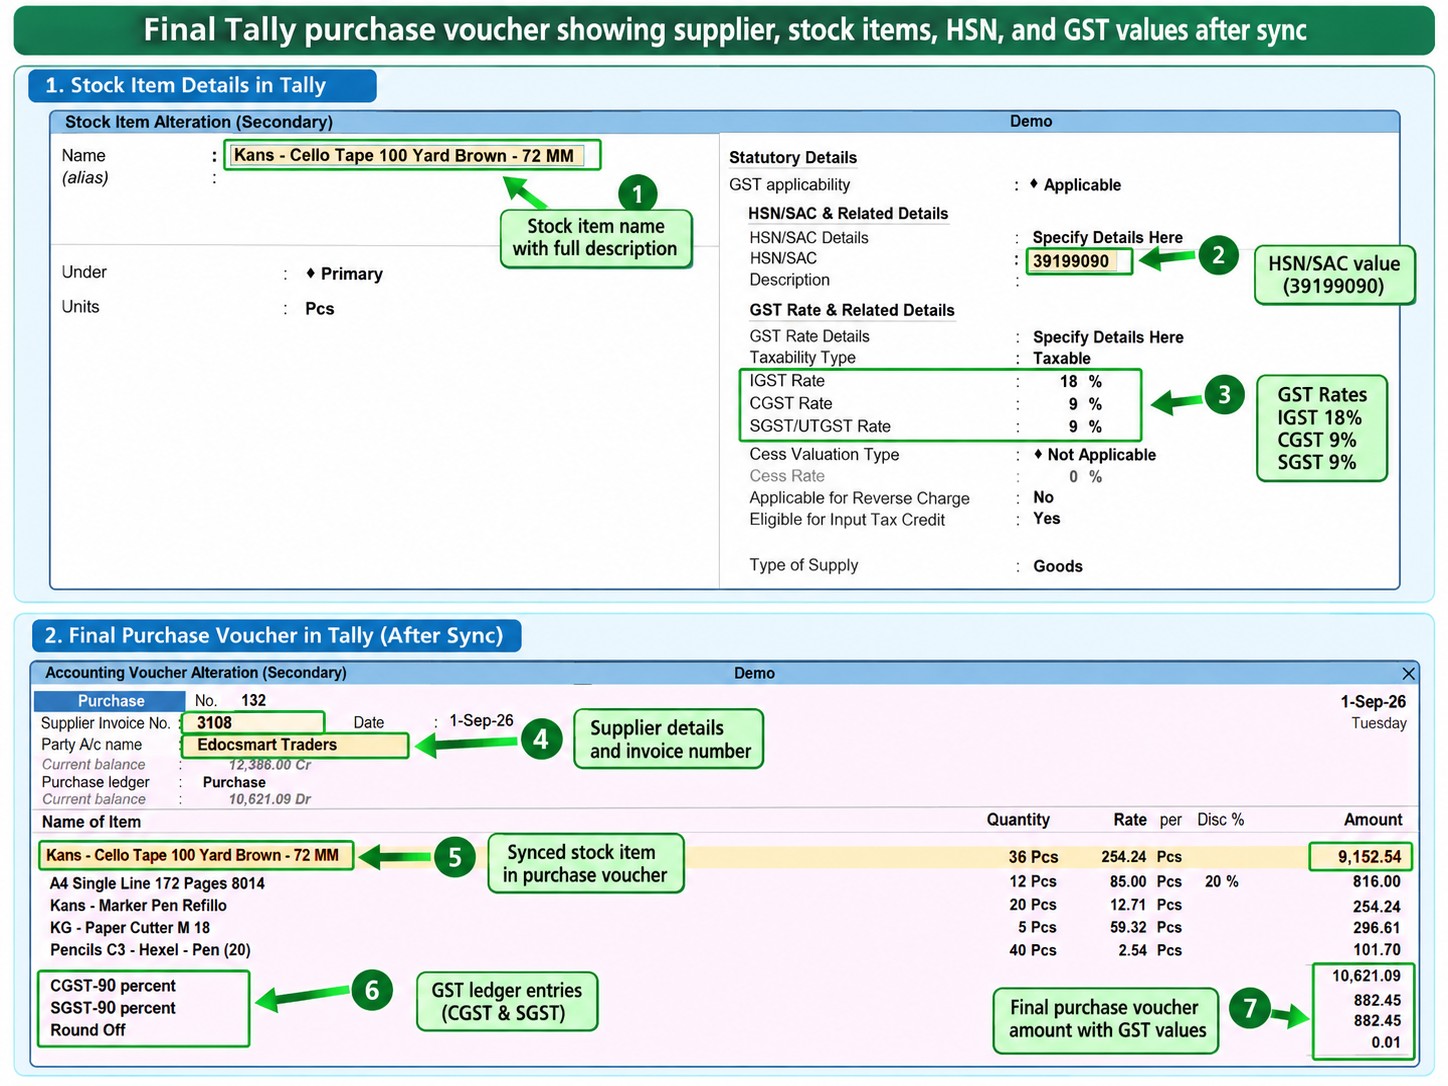
Task: Click green circle number 5 marker
Action: [x=455, y=857]
